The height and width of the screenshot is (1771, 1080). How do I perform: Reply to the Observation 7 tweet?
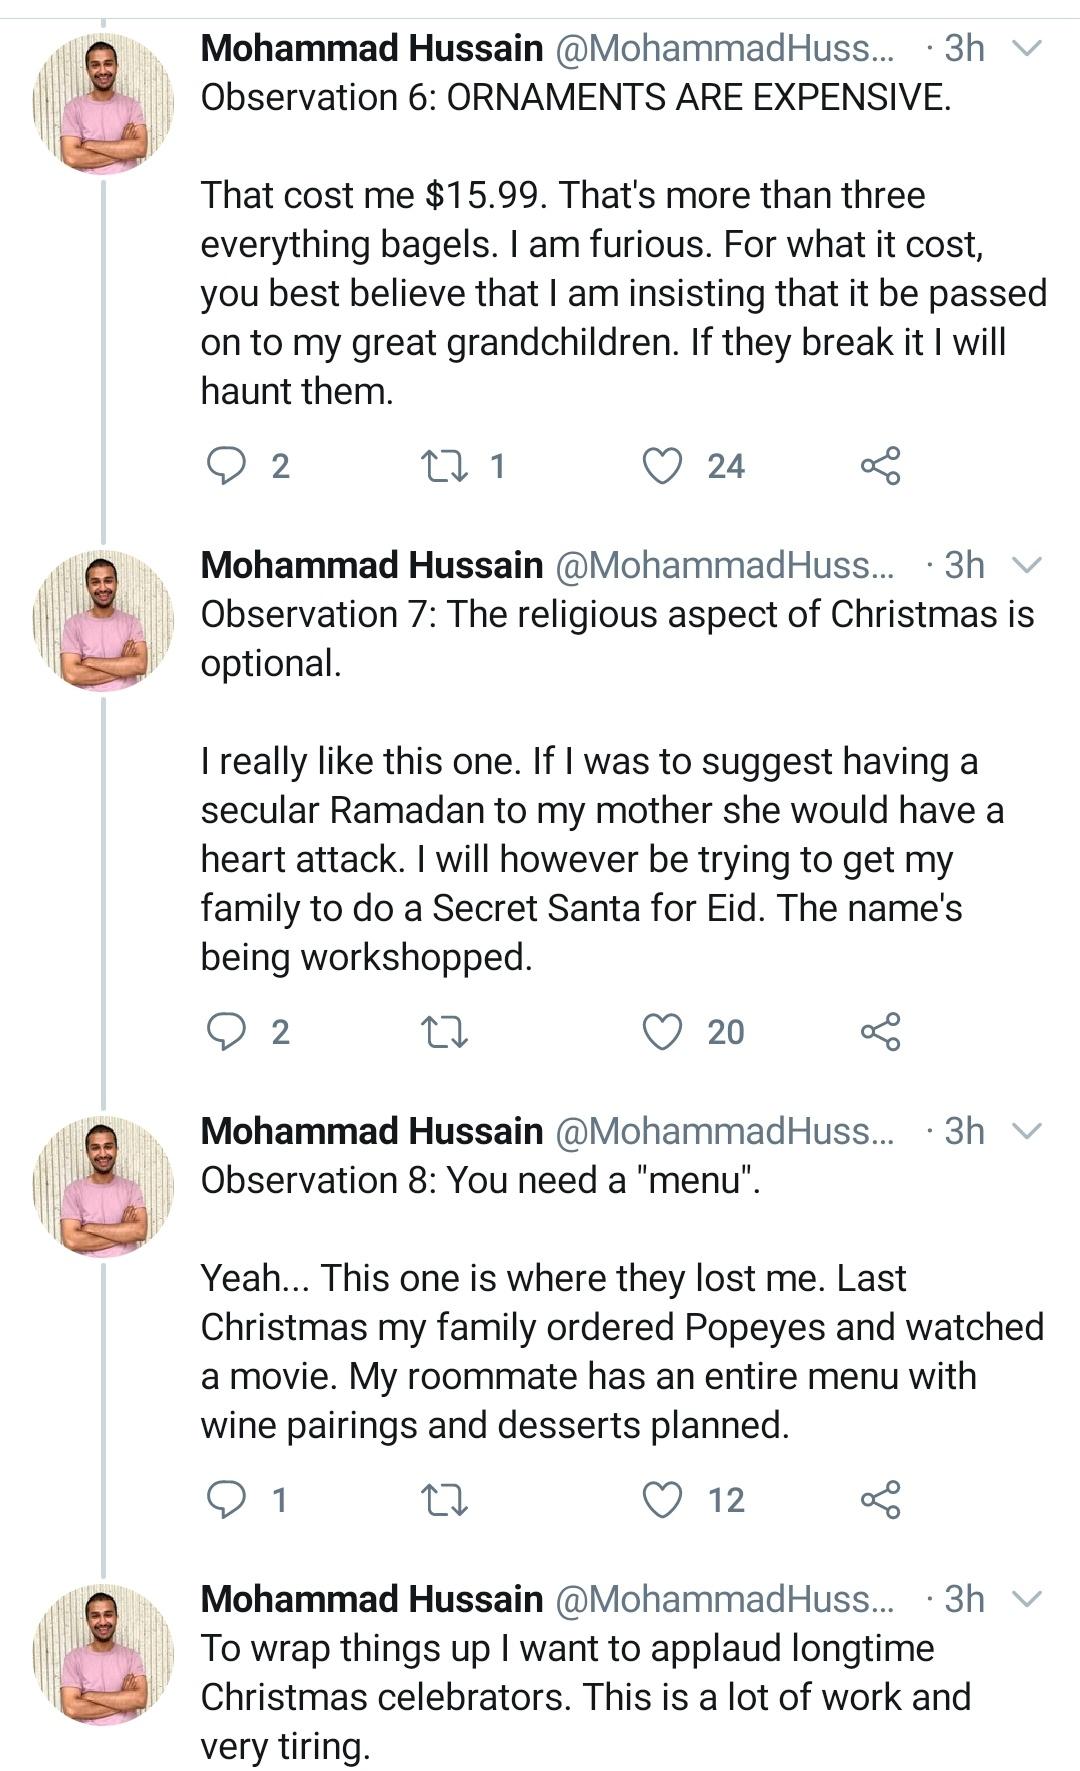(x=226, y=1032)
